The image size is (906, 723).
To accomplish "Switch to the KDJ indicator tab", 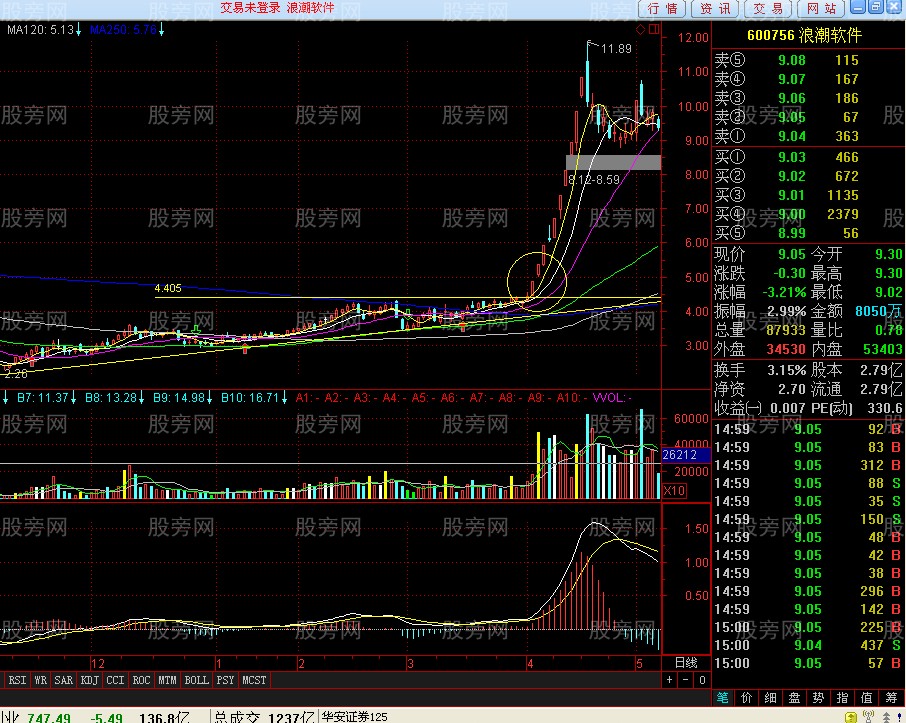I will point(90,680).
